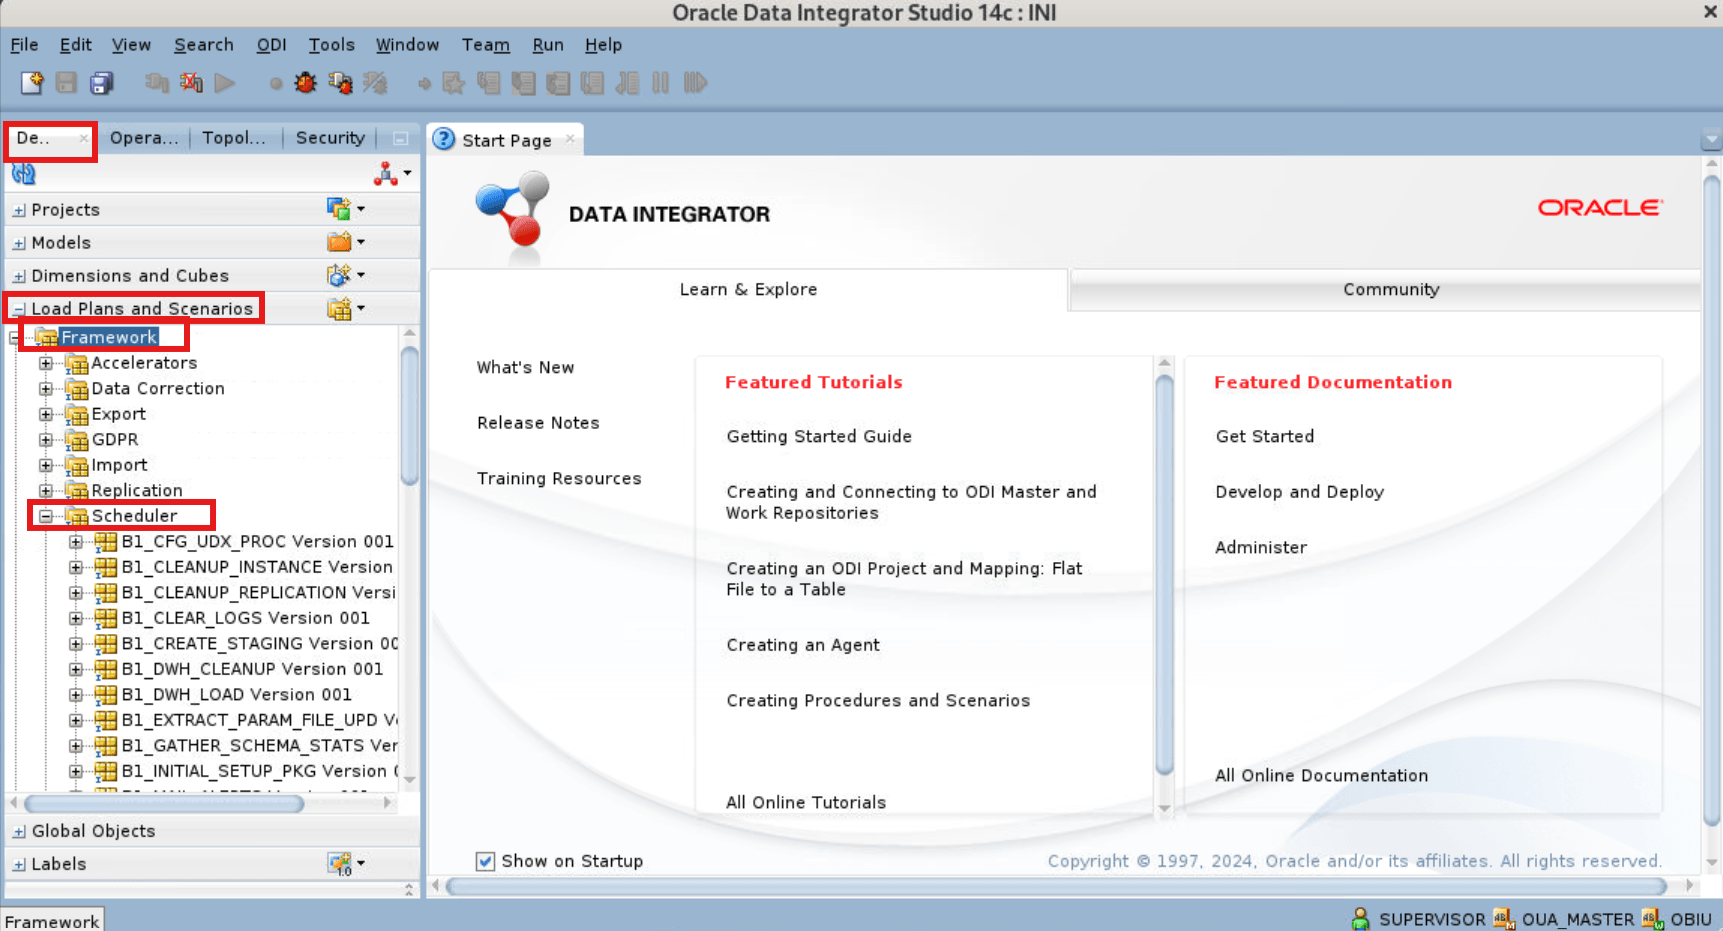Expand the Global Objects section

tap(19, 830)
